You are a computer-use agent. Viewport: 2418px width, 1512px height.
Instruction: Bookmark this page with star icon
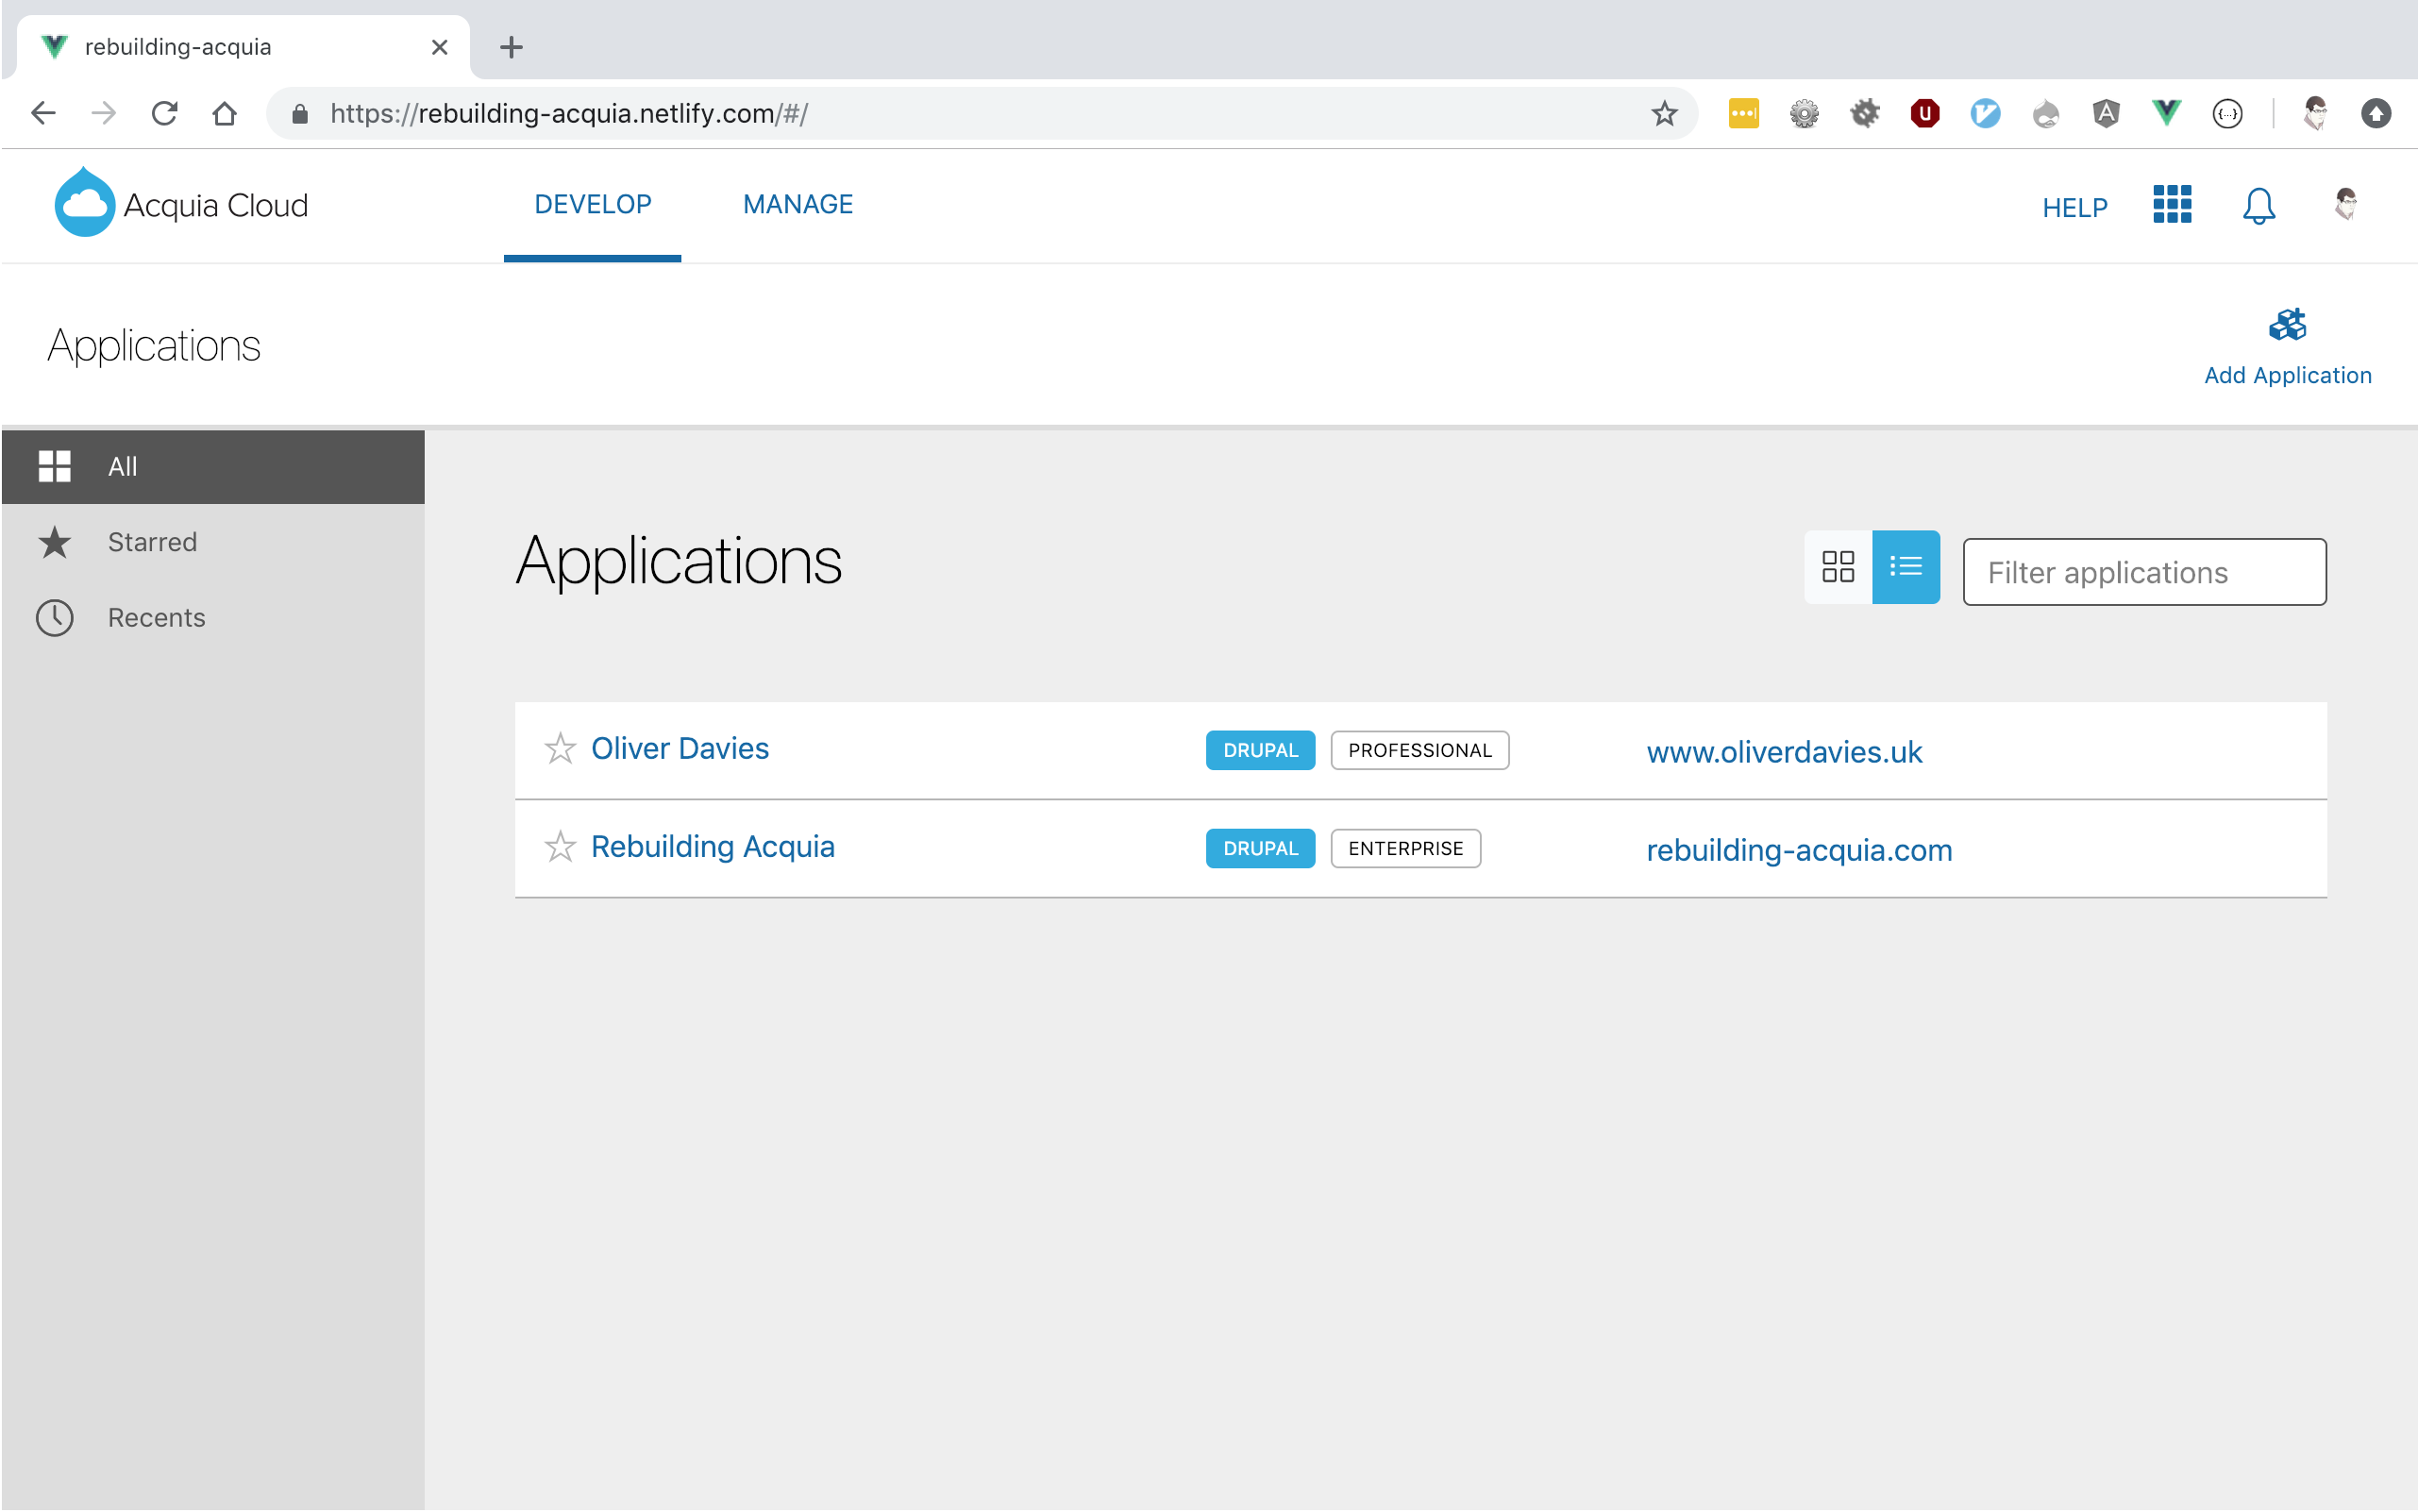coord(1663,113)
